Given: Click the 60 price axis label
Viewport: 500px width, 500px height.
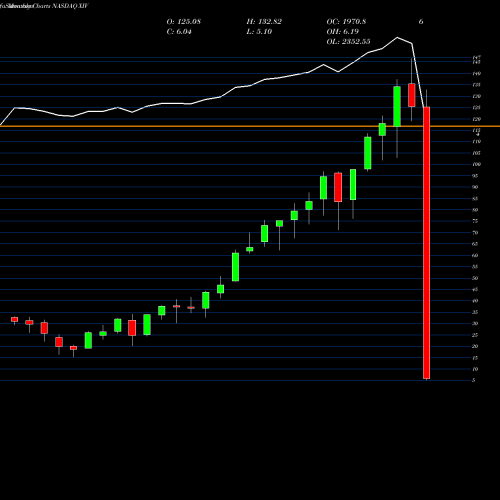Looking at the screenshot, I should point(475,255).
